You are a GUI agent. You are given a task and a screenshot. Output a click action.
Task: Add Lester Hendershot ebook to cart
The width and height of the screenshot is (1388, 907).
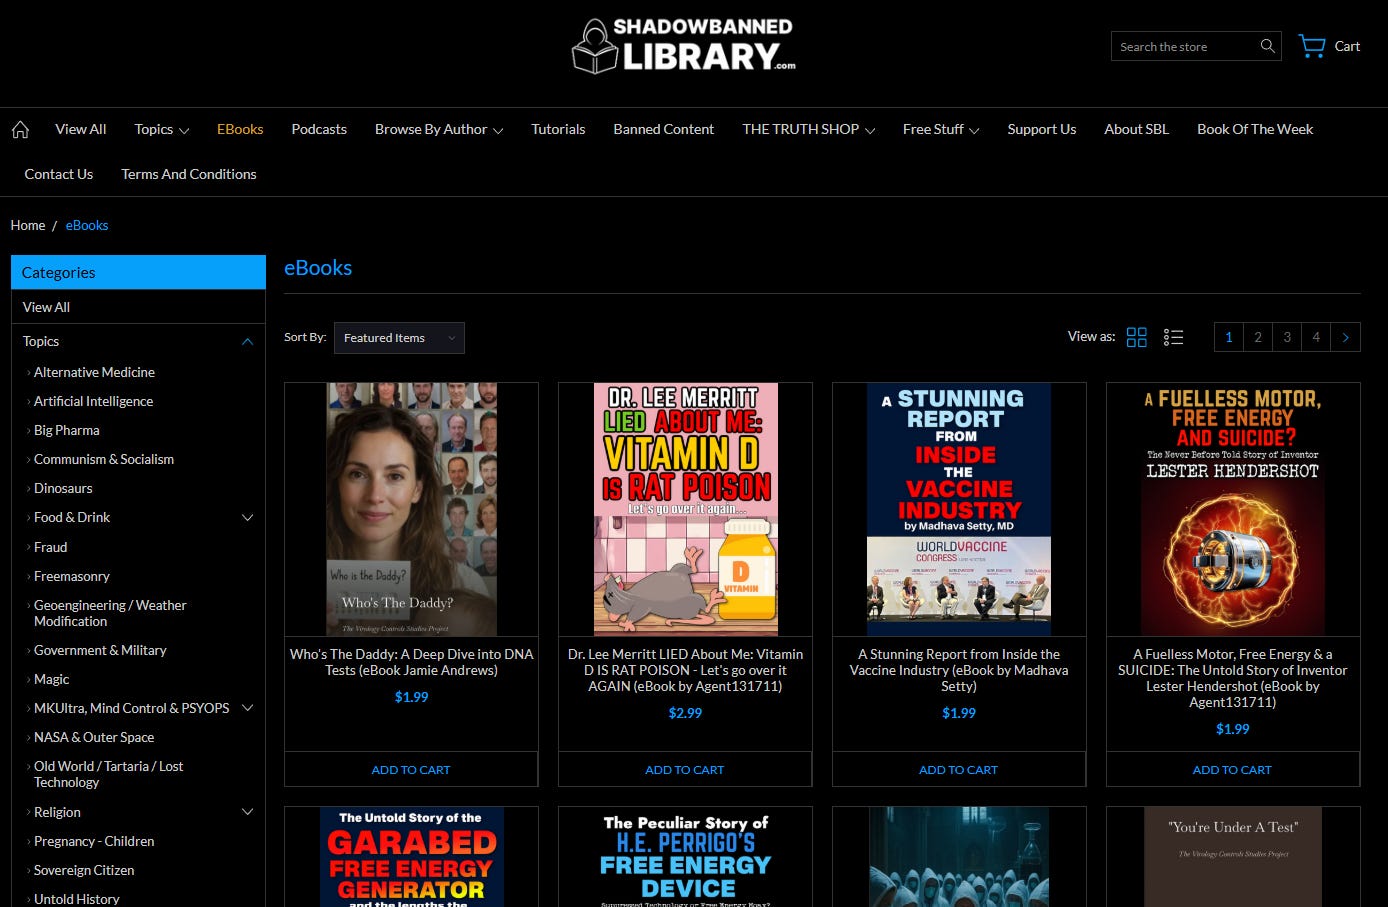coord(1233,769)
